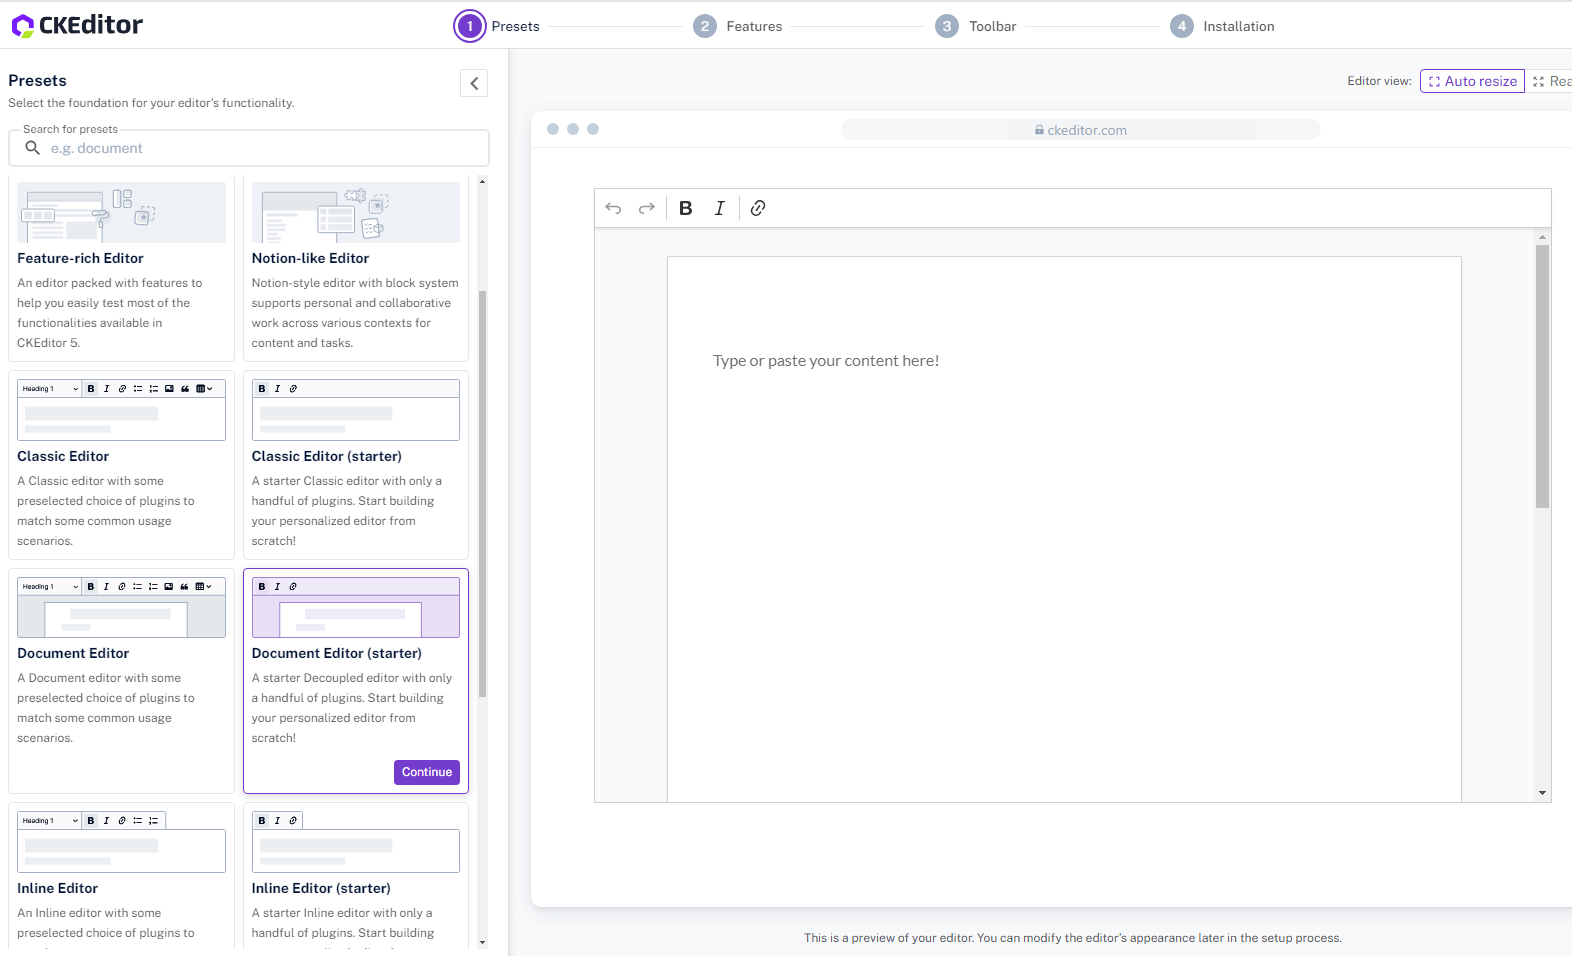The height and width of the screenshot is (956, 1572).
Task: Click the search magnifier icon
Action: coord(33,148)
